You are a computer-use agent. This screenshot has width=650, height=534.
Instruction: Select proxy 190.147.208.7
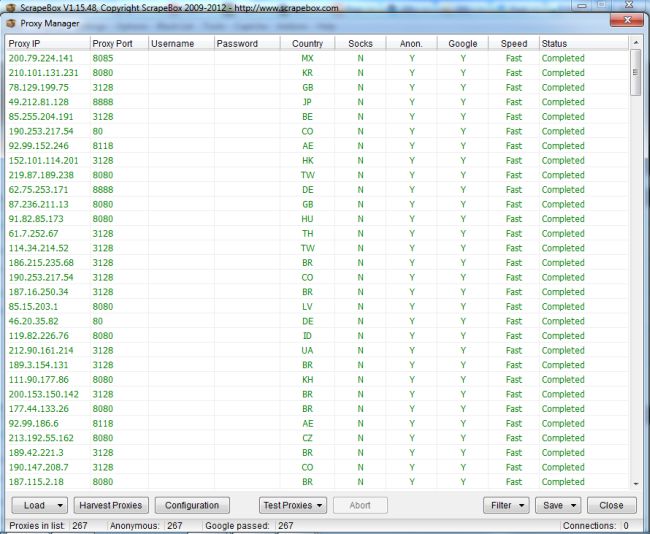point(318,467)
